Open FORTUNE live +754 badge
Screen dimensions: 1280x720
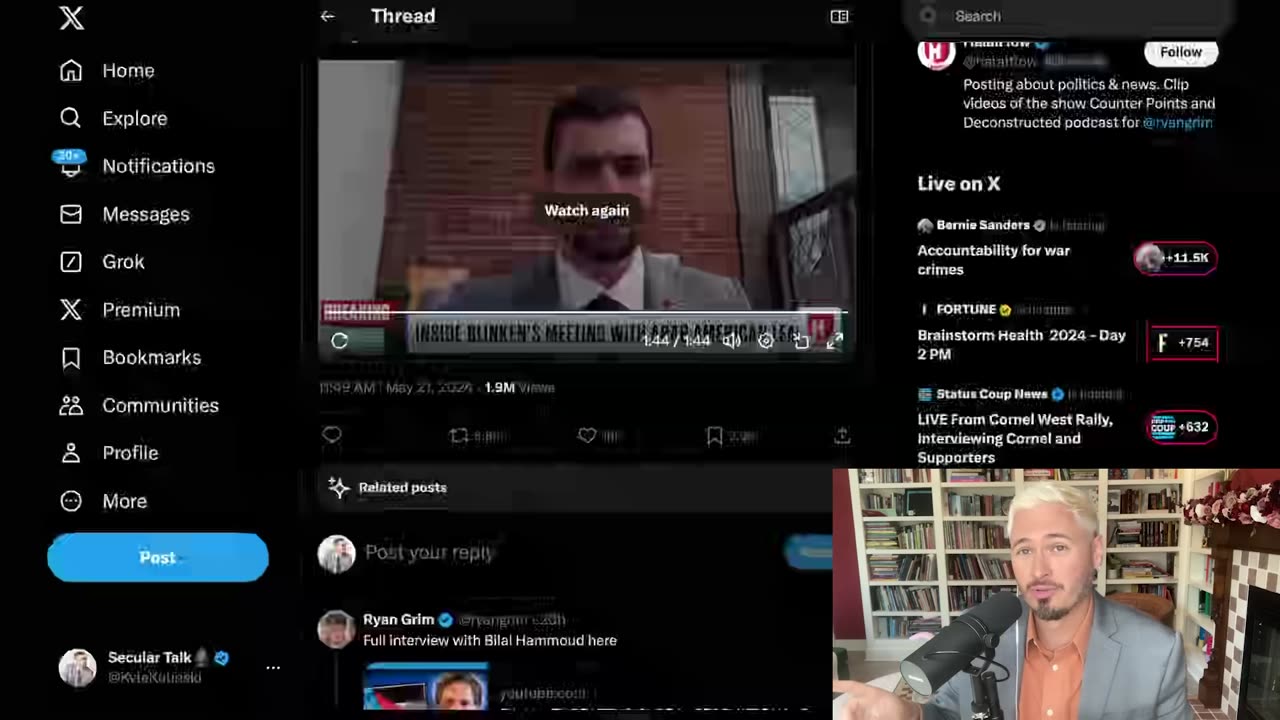click(1183, 342)
